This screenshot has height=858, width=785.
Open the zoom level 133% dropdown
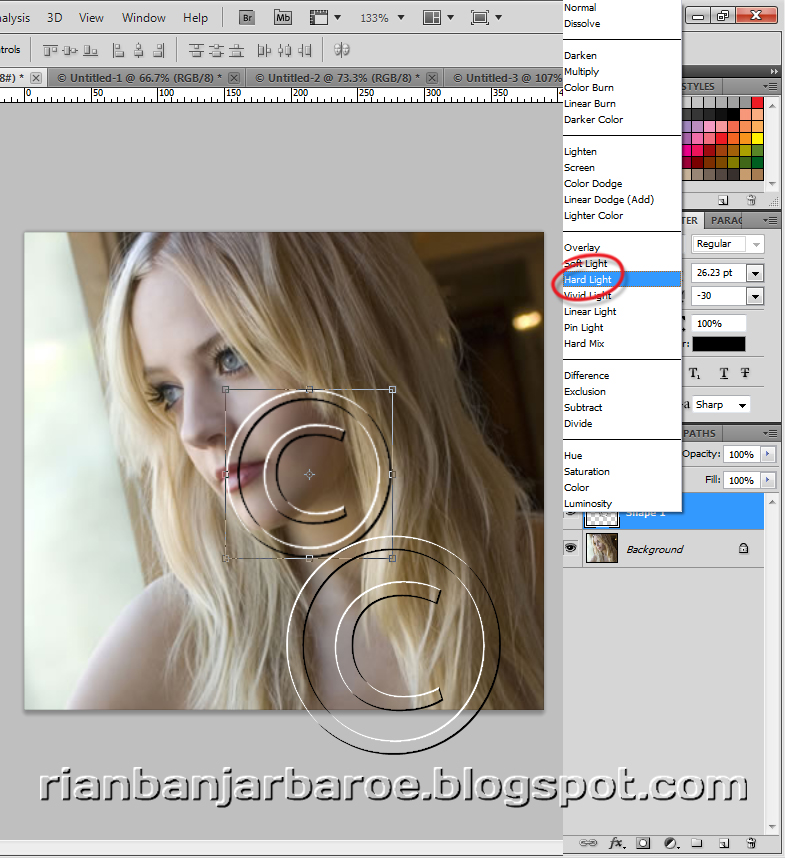point(402,18)
